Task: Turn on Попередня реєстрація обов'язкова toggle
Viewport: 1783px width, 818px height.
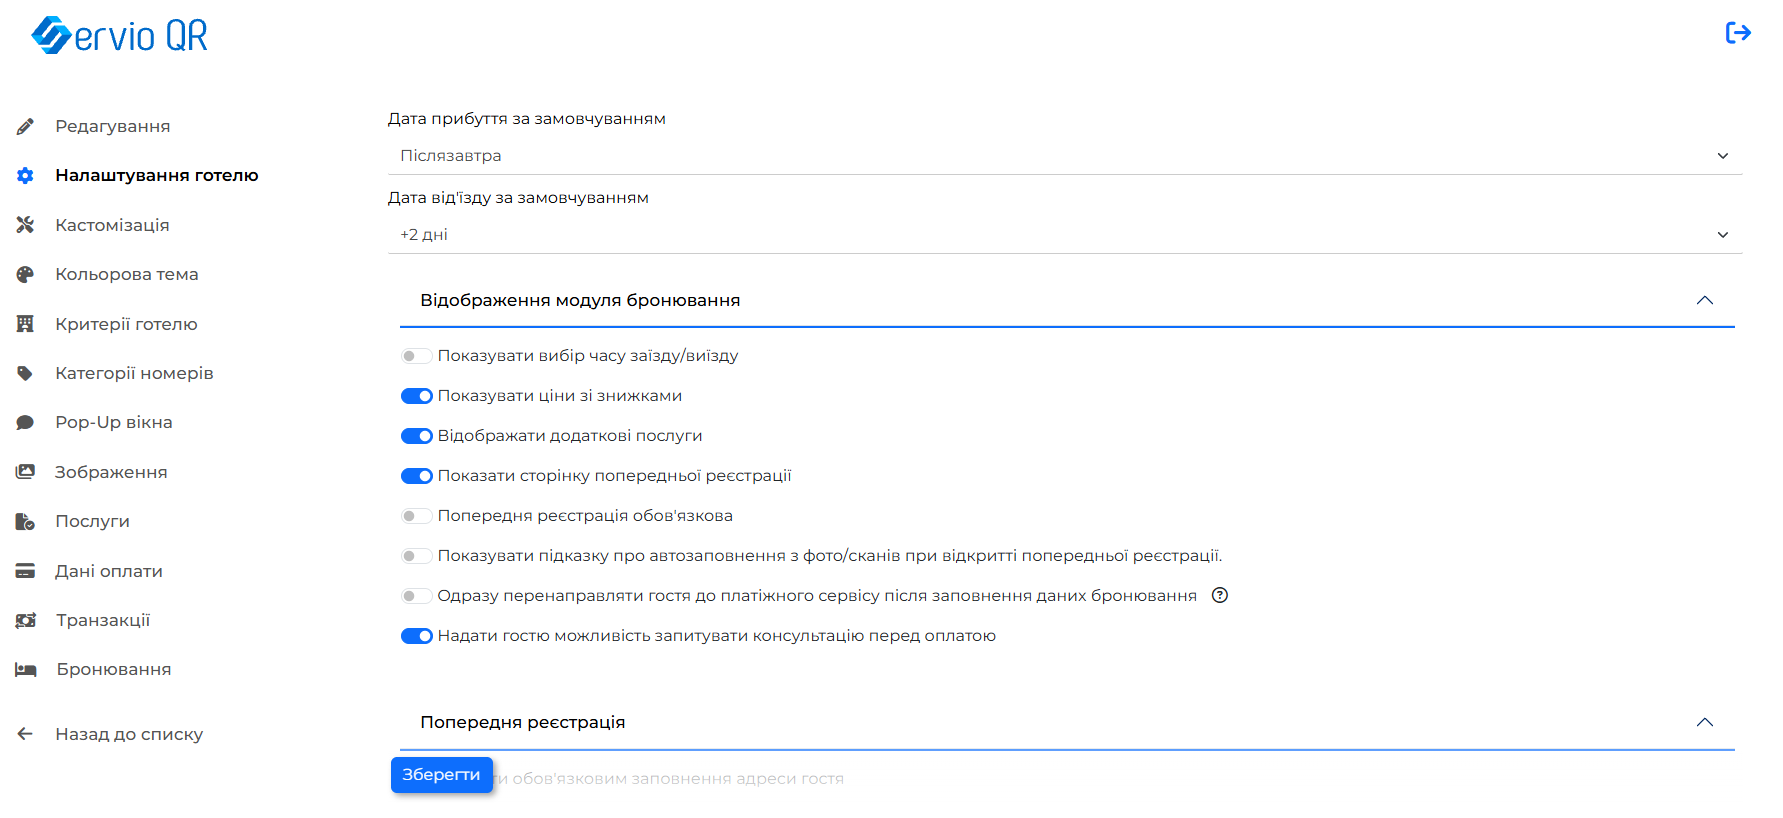Action: point(416,516)
